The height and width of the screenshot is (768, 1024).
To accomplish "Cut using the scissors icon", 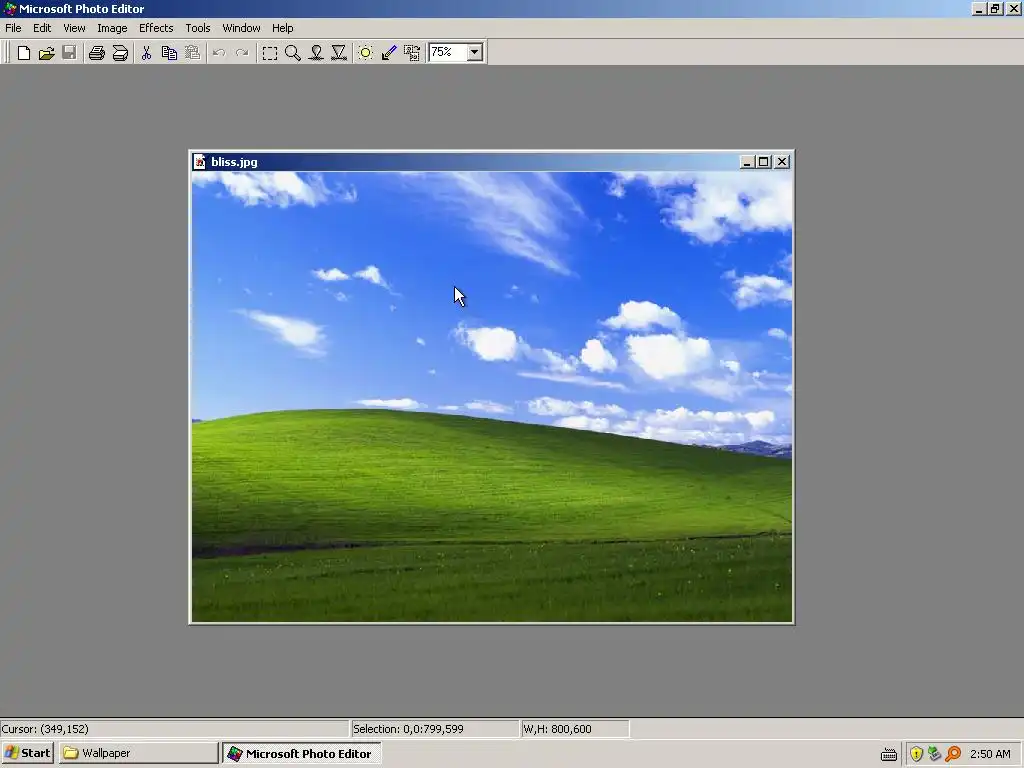I will point(146,53).
